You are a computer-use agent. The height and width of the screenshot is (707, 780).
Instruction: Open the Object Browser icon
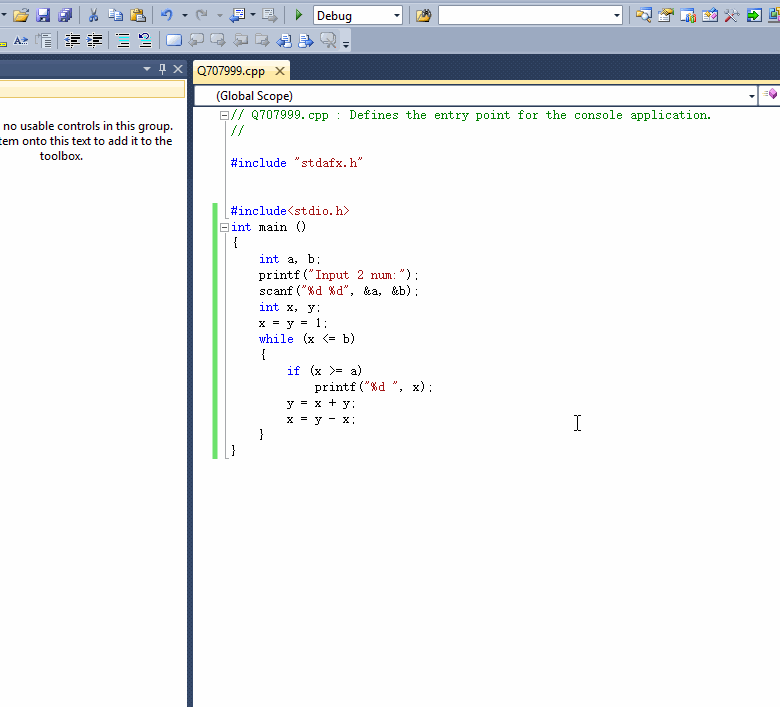coord(710,15)
